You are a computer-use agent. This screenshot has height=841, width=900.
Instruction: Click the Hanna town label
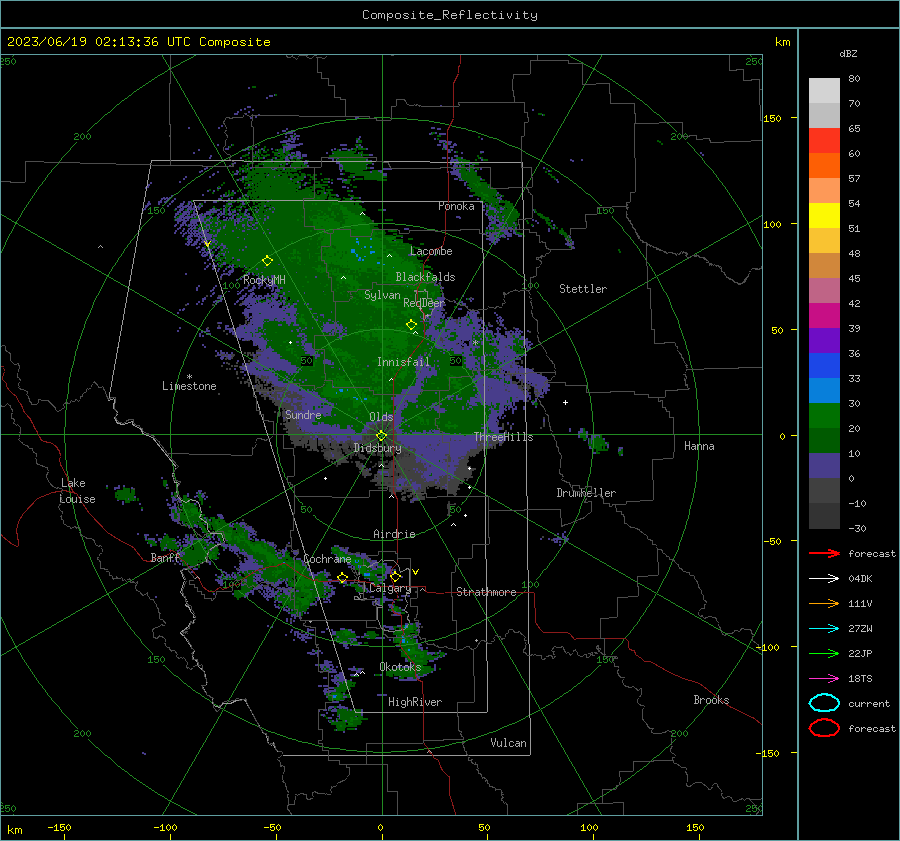(x=699, y=446)
